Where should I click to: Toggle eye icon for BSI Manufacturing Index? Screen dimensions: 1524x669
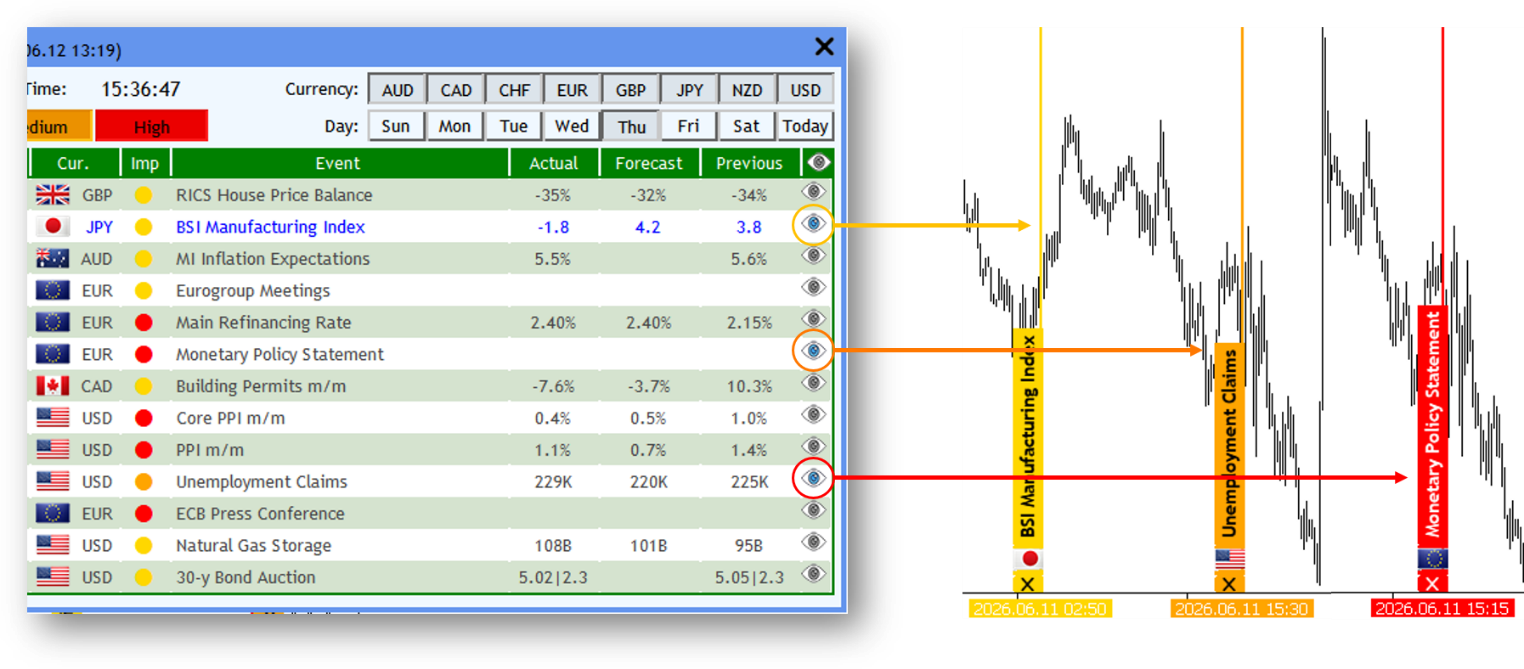coord(814,224)
